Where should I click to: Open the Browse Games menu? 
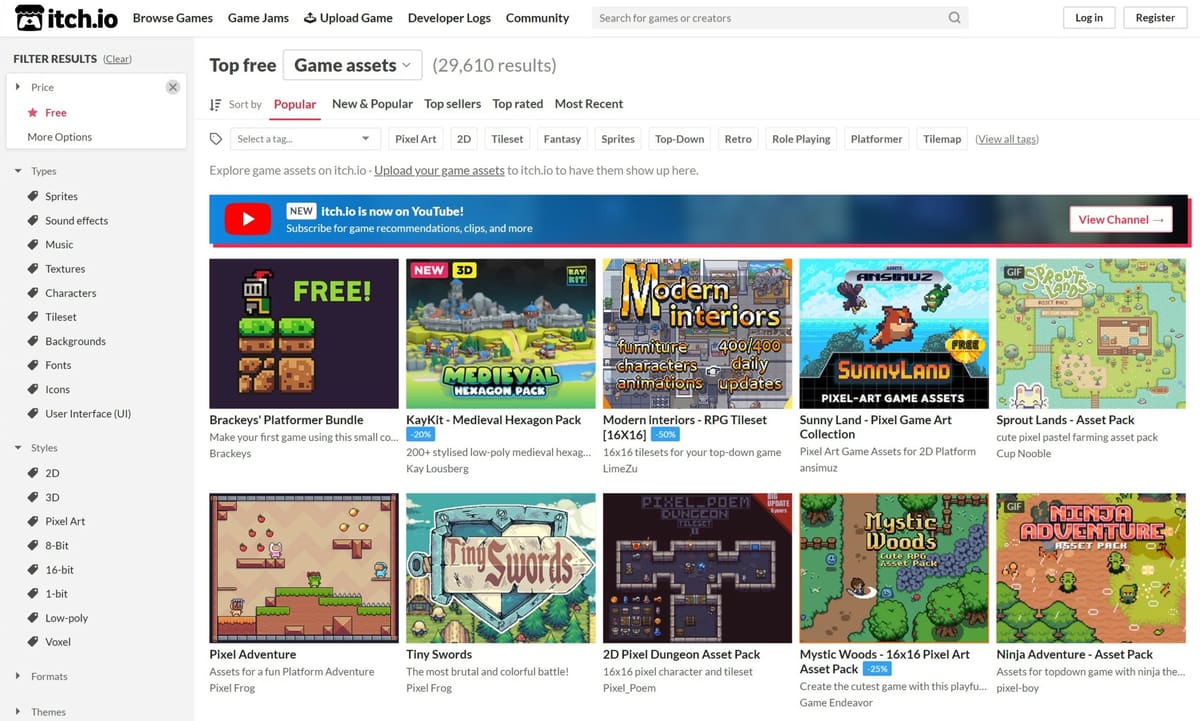173,18
